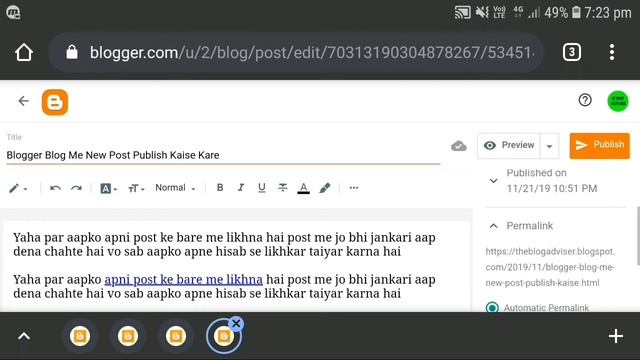Click the Redo icon
The width and height of the screenshot is (640, 360).
pyautogui.click(x=76, y=188)
